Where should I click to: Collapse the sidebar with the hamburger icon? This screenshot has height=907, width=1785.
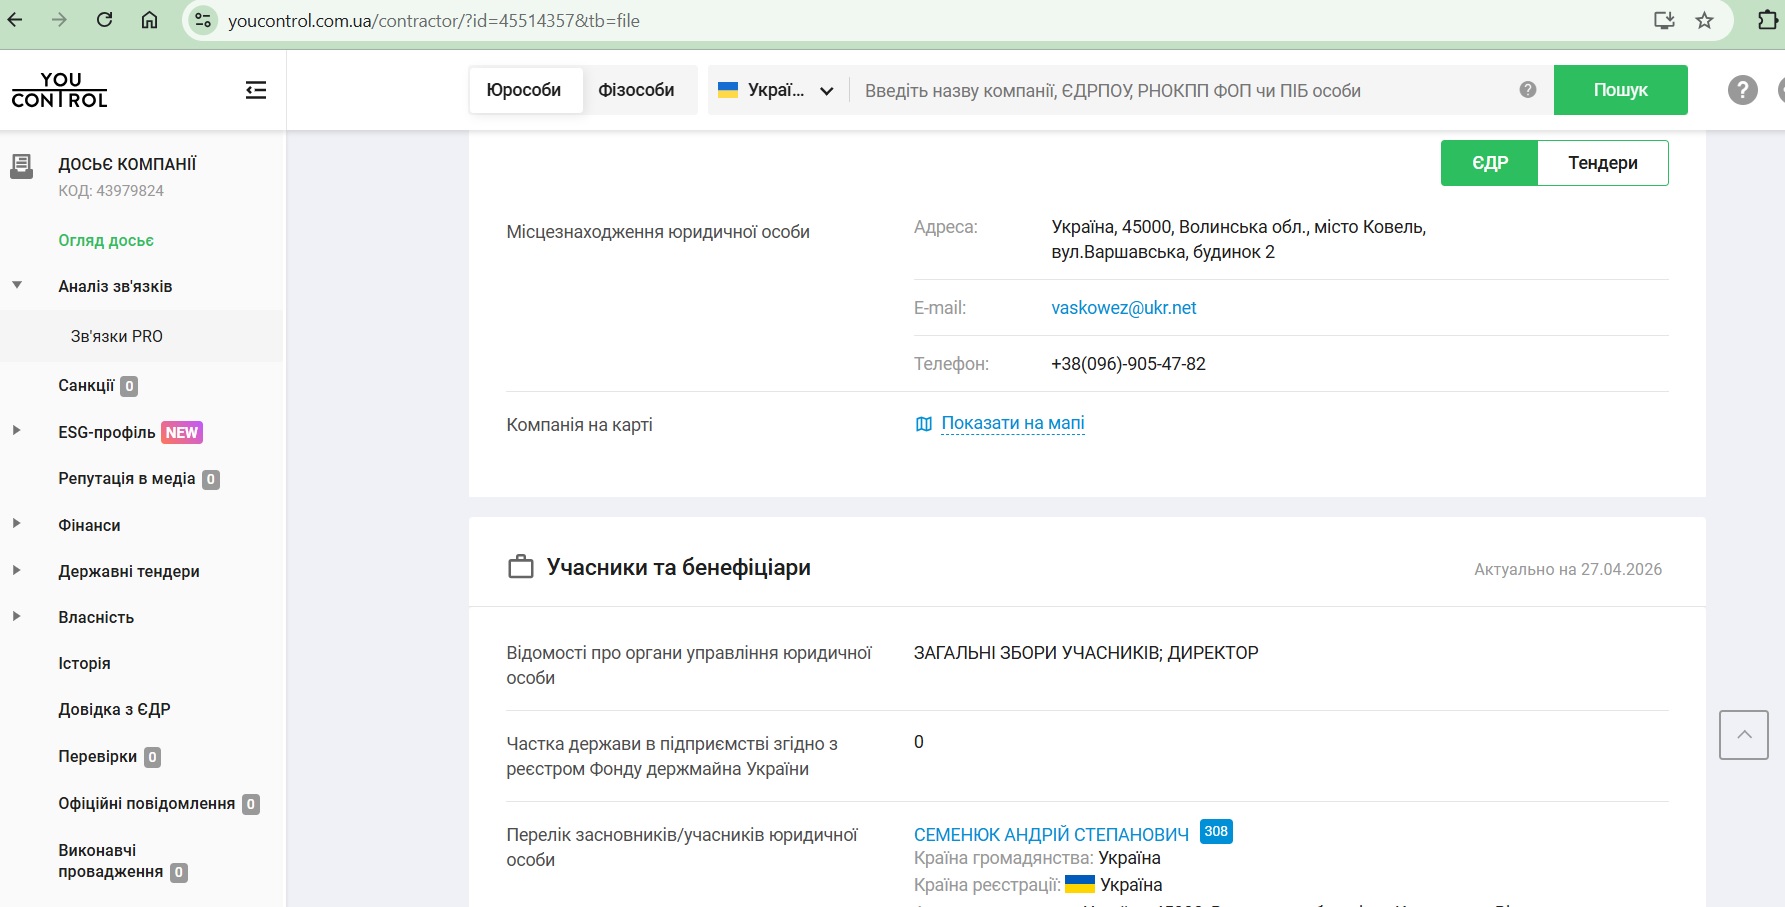256,90
